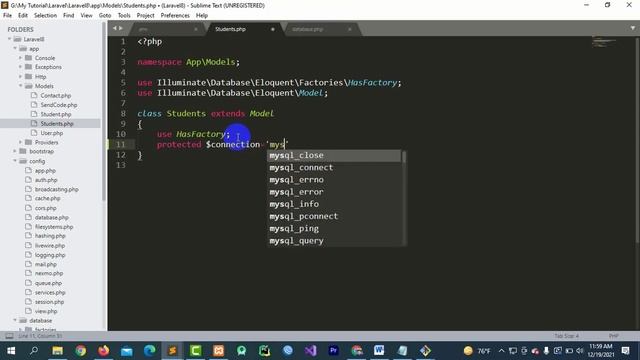
Task: Open cache.php in the sidebar
Action: coord(47,198)
